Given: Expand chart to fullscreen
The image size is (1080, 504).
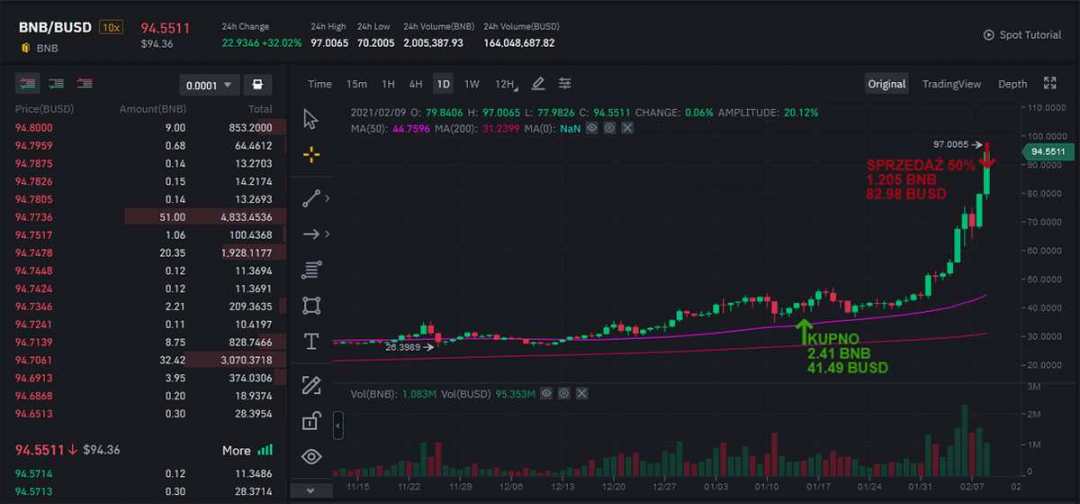Looking at the screenshot, I should 1050,84.
